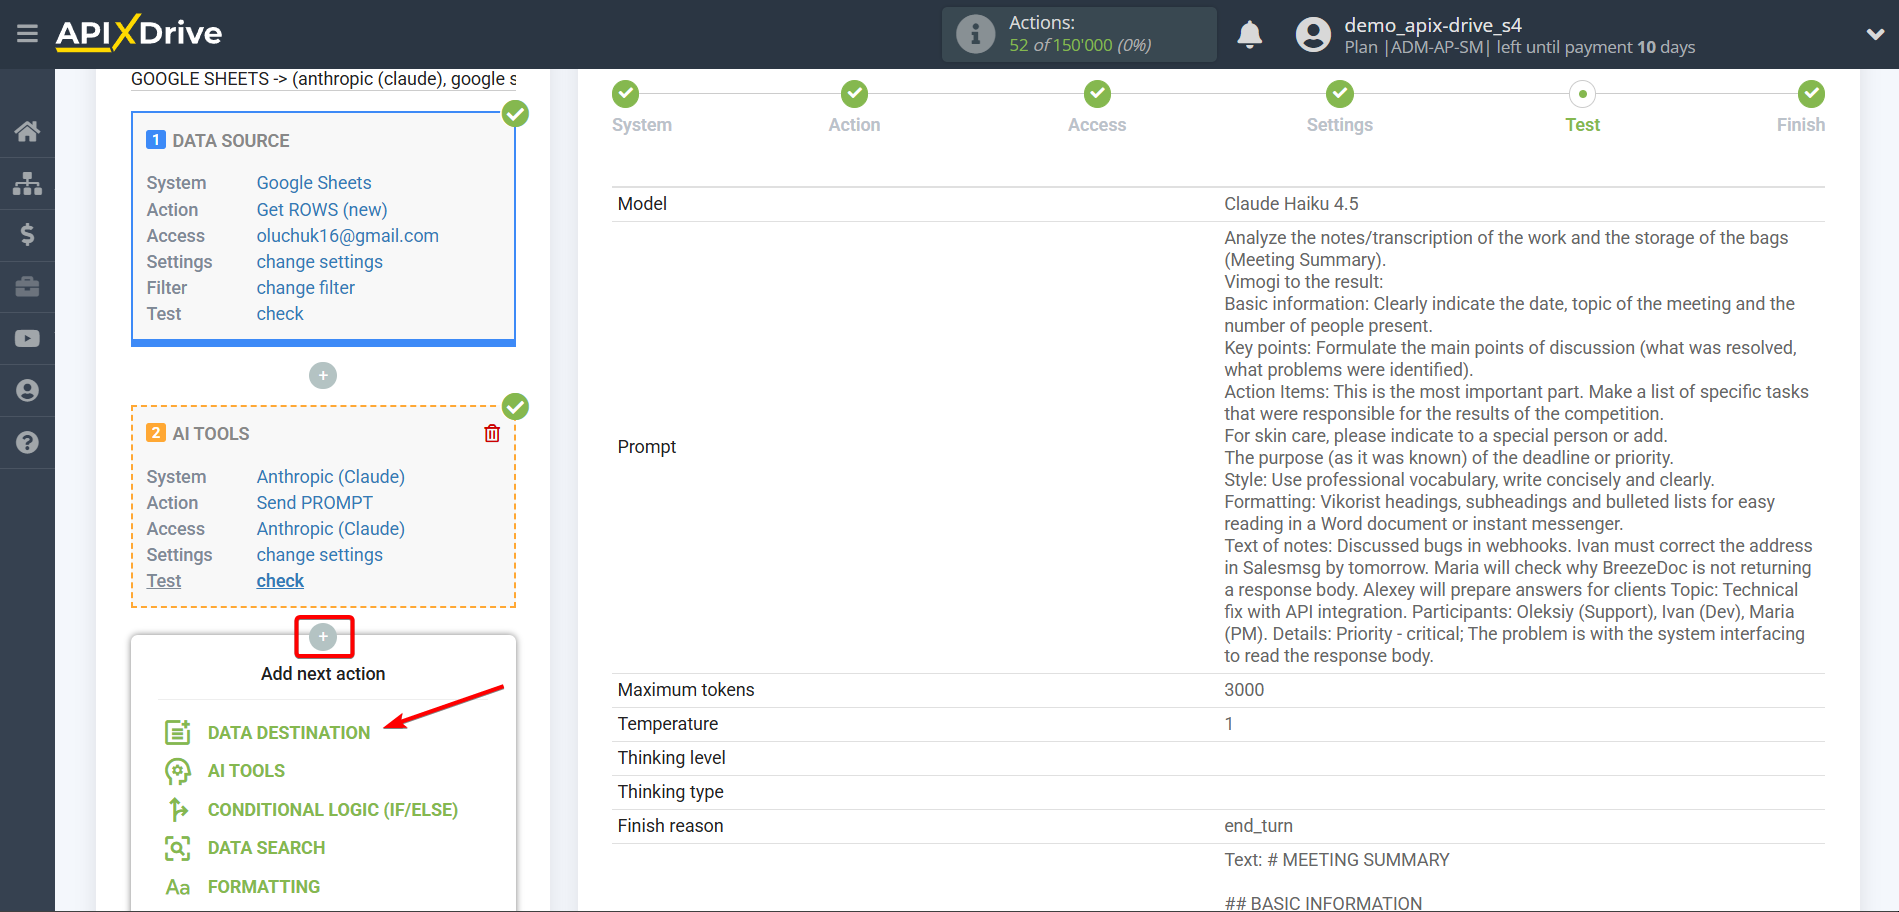Click check link in AI Tools

280,581
